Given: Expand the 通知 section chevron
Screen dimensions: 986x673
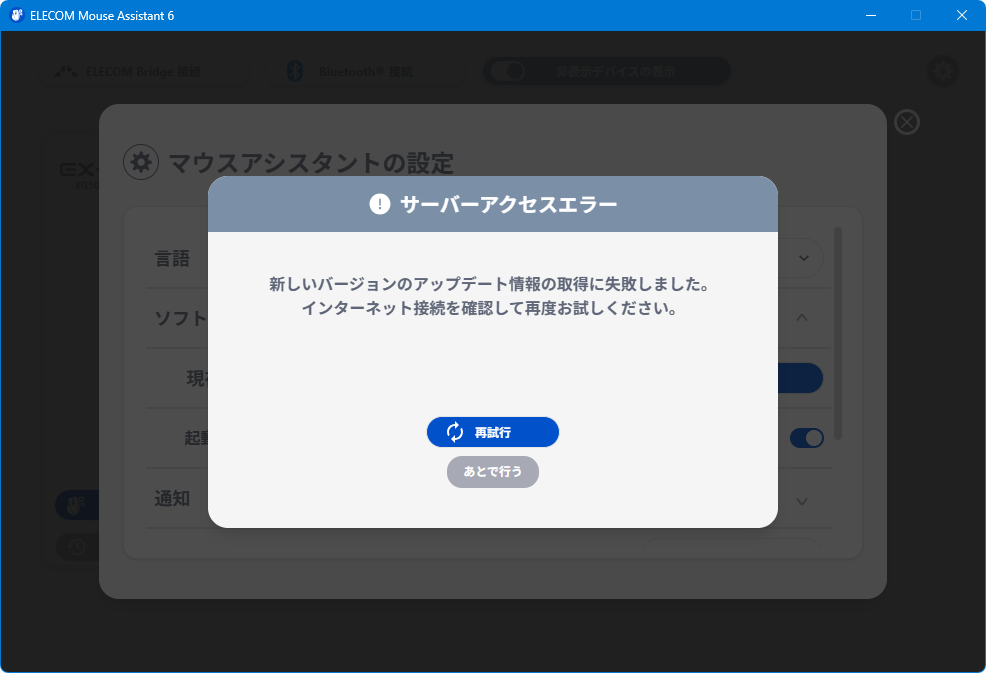Looking at the screenshot, I should click(x=802, y=501).
